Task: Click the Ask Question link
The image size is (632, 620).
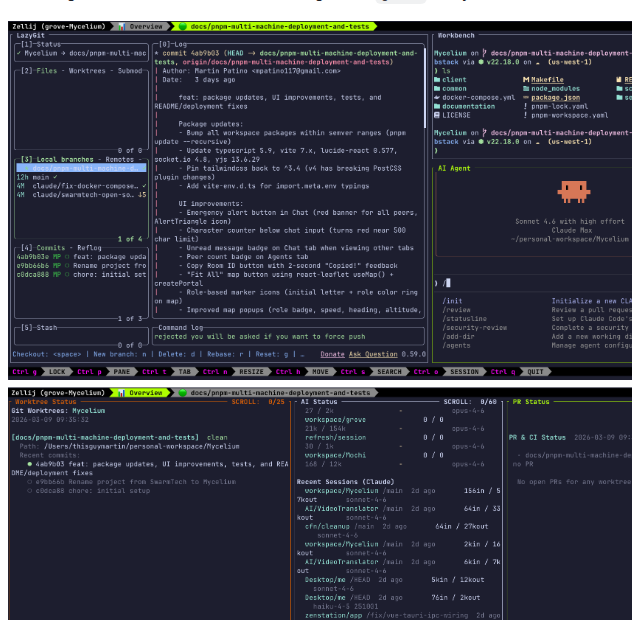Action: coord(372,354)
